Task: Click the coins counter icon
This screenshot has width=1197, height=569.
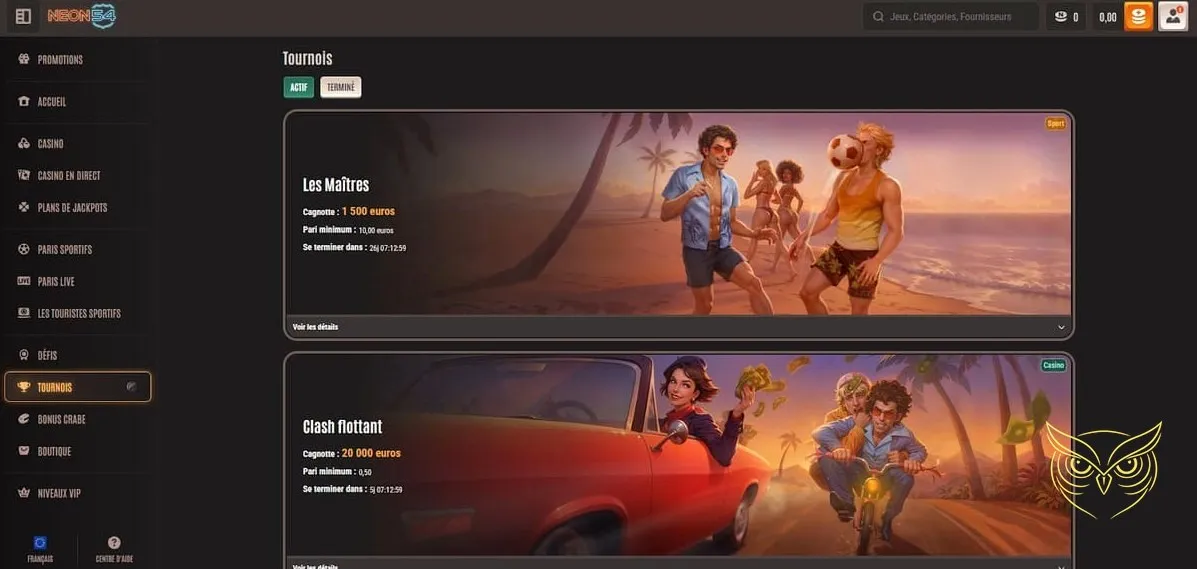Action: point(1064,17)
